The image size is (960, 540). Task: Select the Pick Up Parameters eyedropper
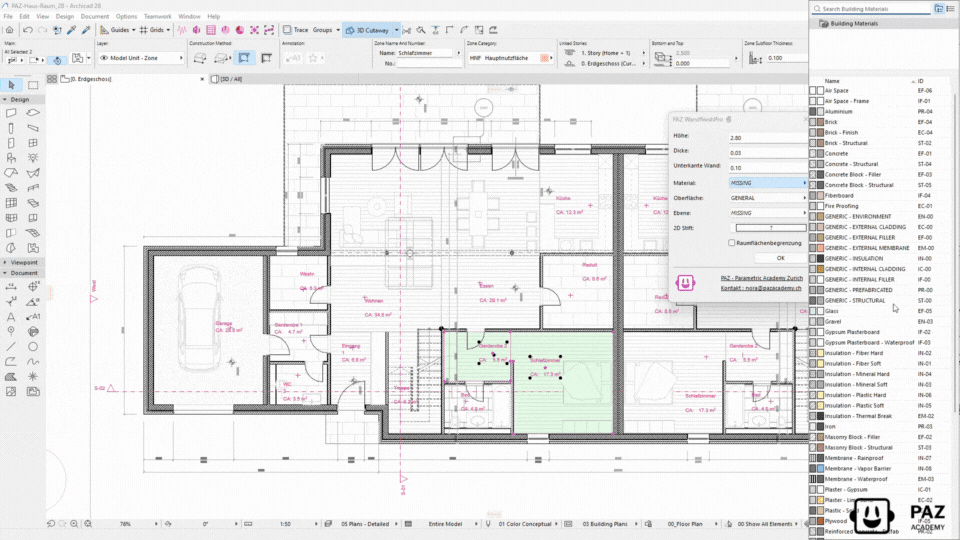coord(72,30)
